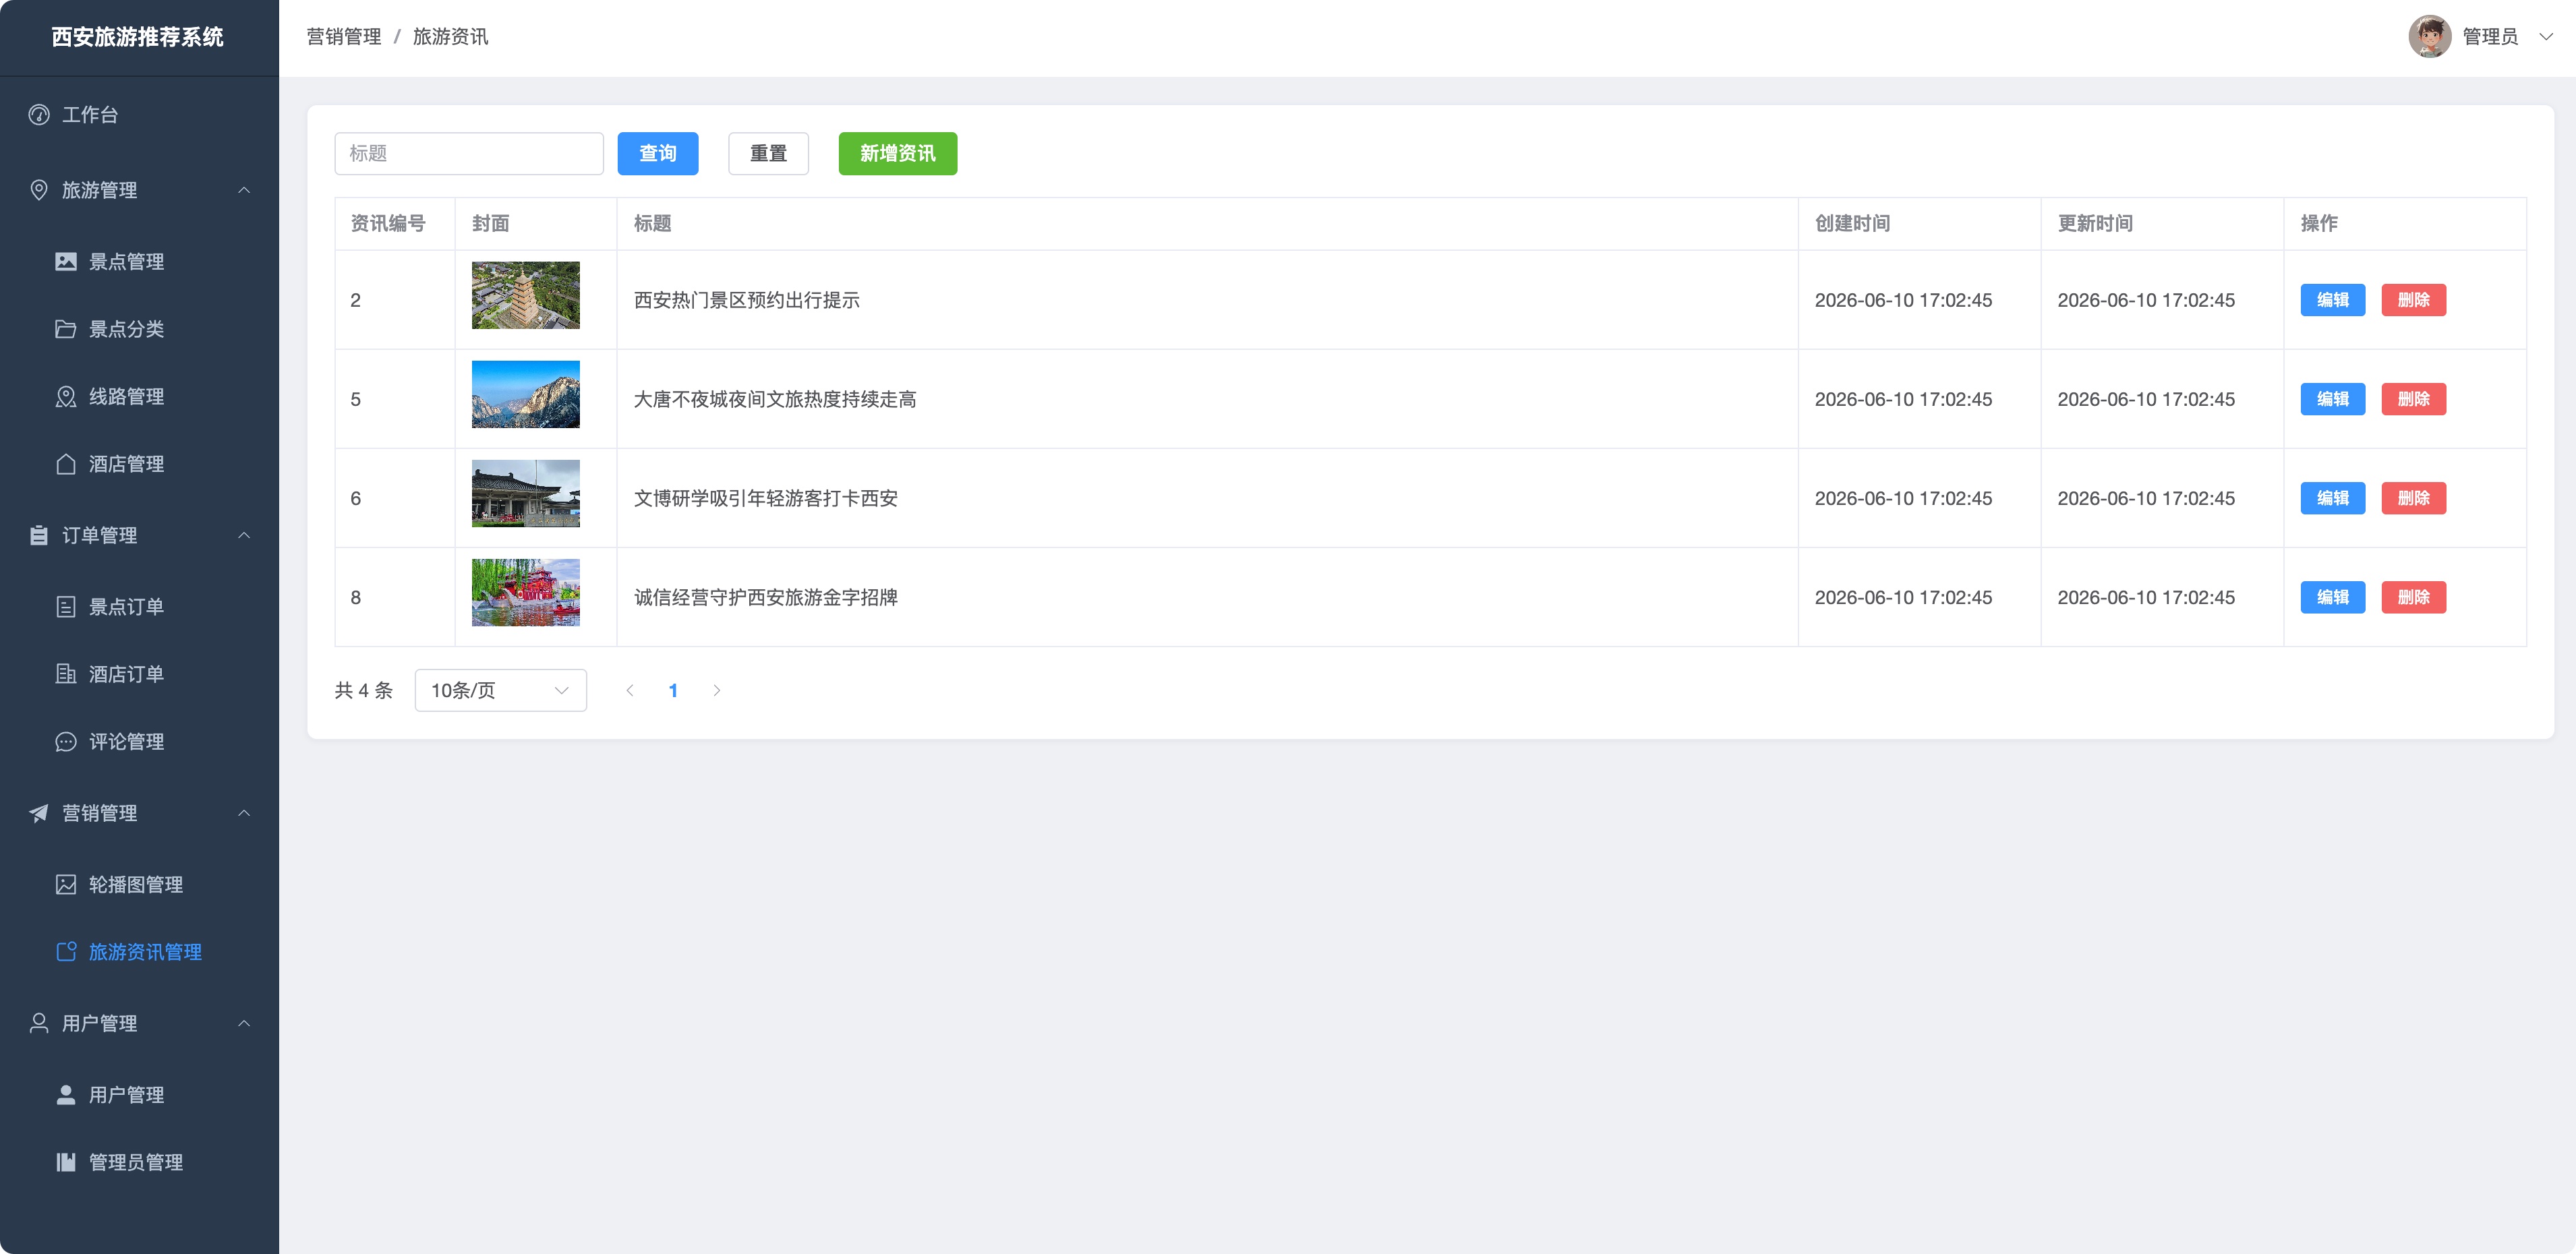This screenshot has width=2576, height=1254.
Task: Edit the 诚信经营守护西安旅游金字招牌 row
Action: pyautogui.click(x=2332, y=597)
